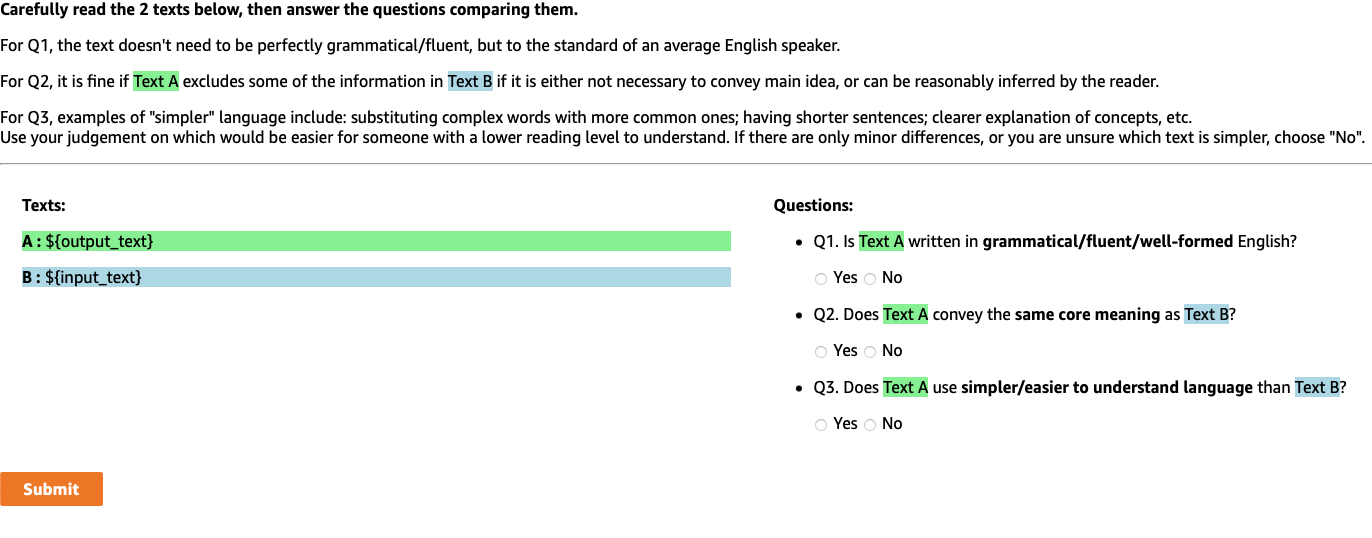Click the bold 'Carefully read the 2 texts' heading
Image resolution: width=1372 pixels, height=538 pixels.
click(289, 10)
